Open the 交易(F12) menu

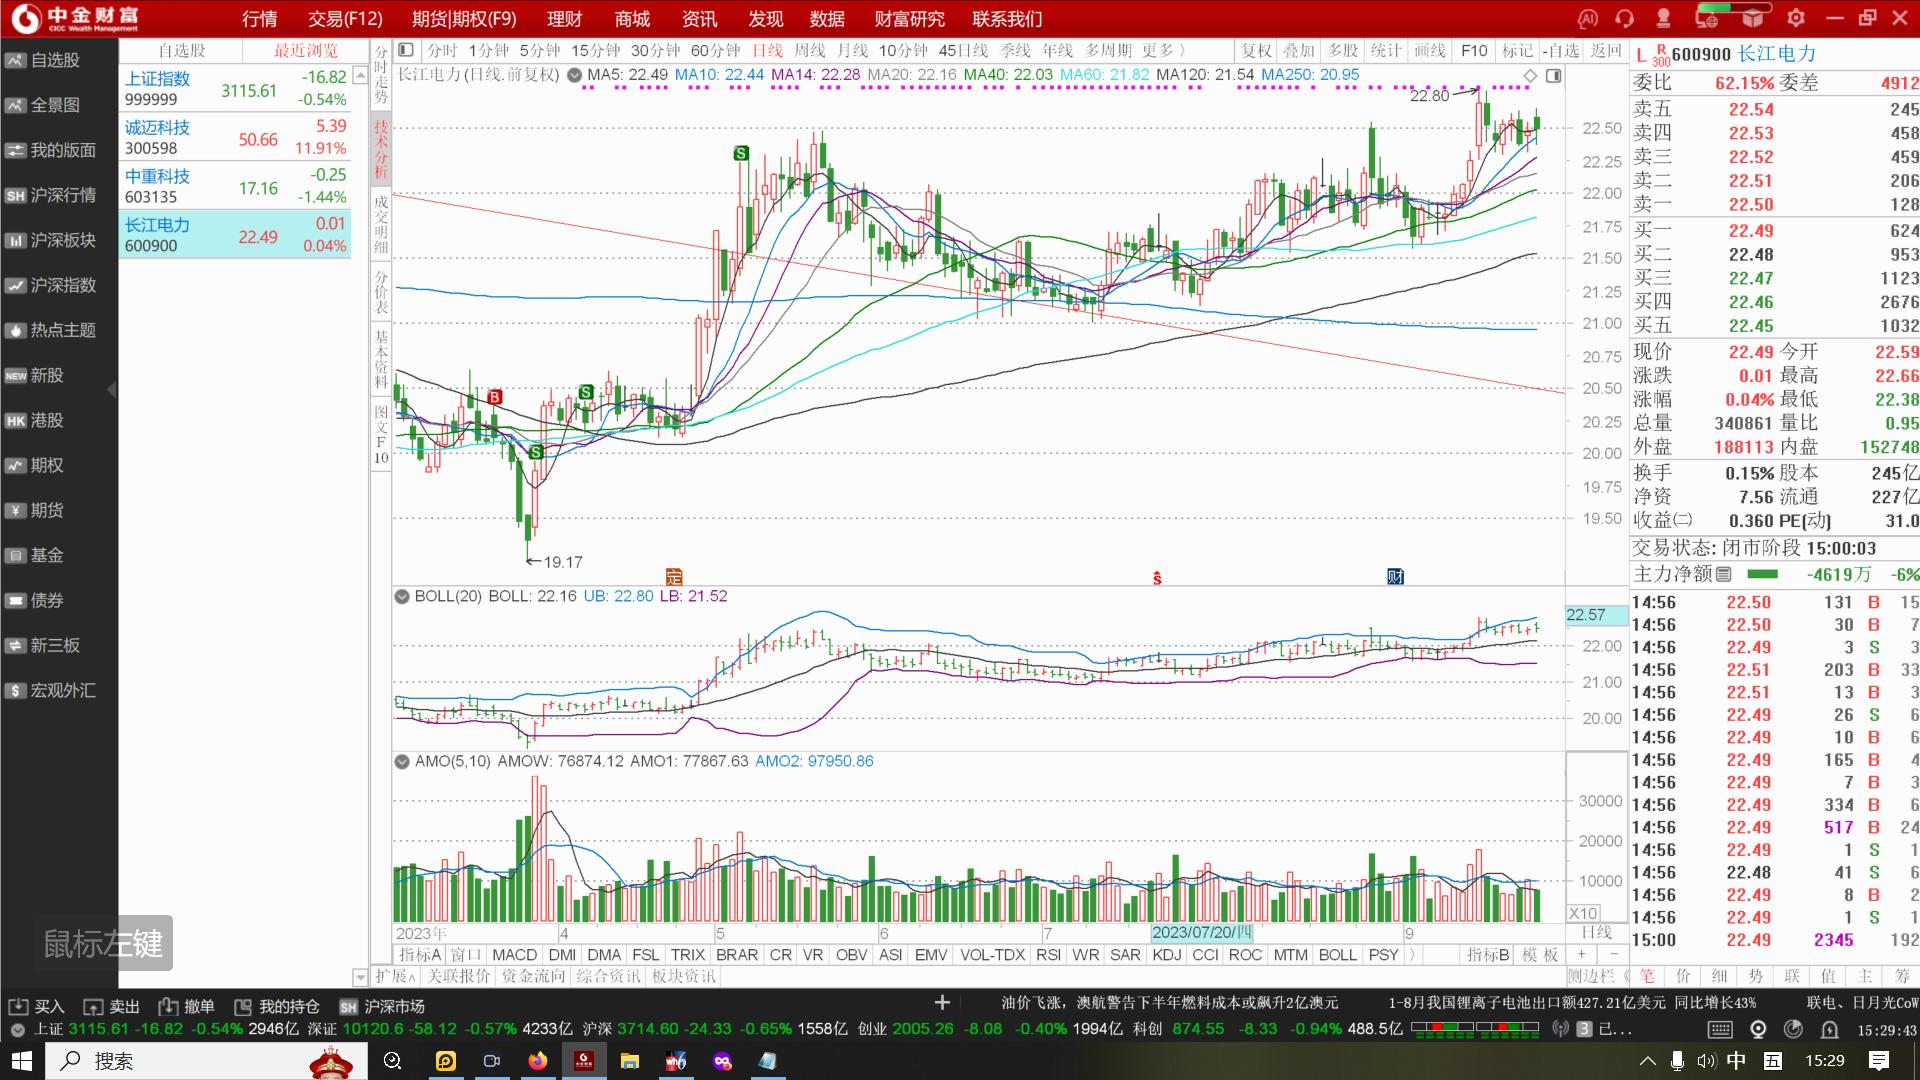pyautogui.click(x=345, y=19)
